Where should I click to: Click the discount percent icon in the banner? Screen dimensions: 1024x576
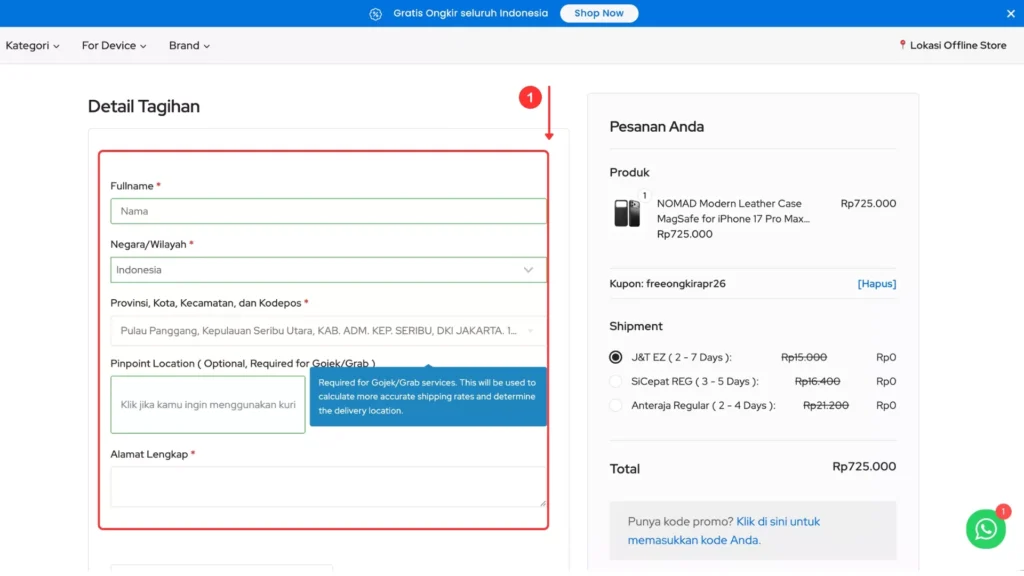[x=376, y=14]
